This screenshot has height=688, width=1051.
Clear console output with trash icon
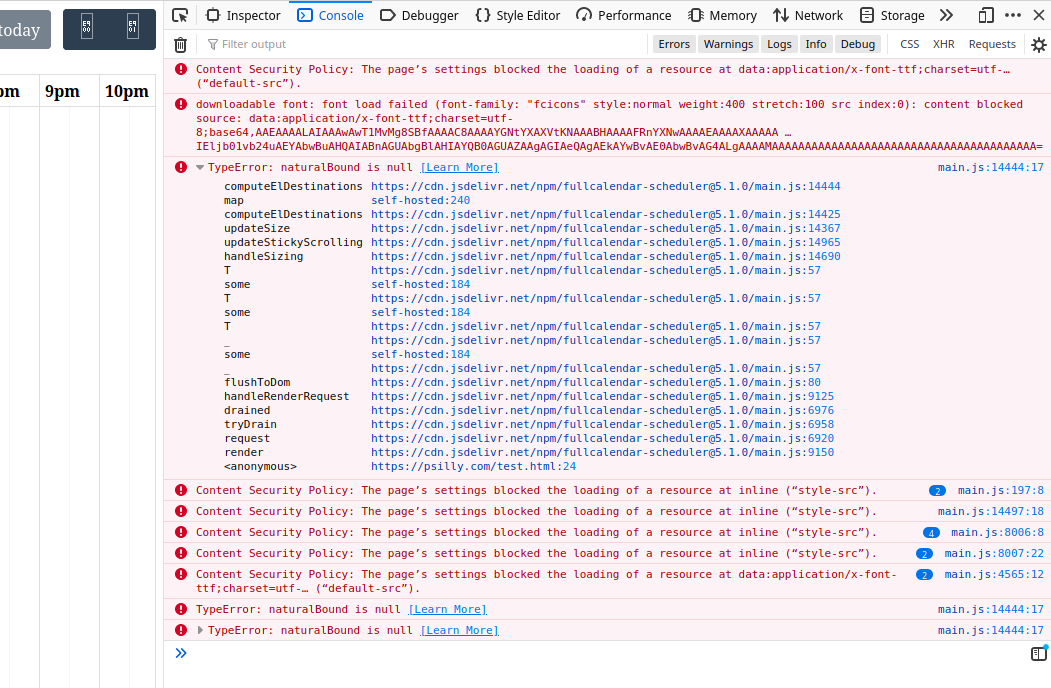click(180, 44)
